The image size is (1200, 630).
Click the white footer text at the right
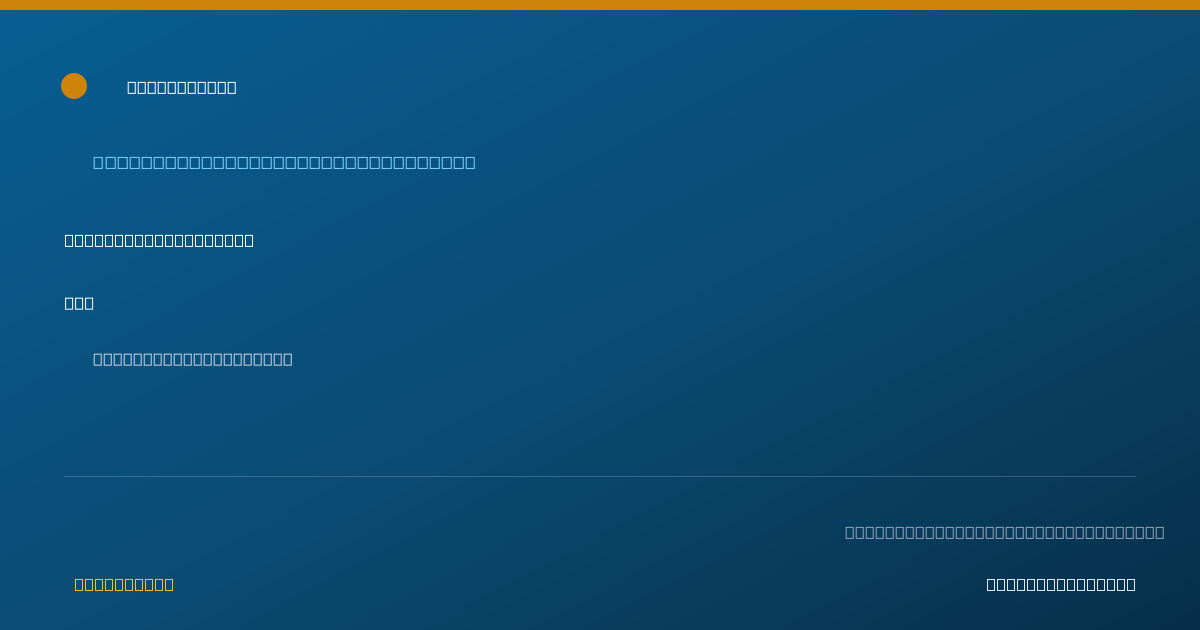click(1061, 584)
